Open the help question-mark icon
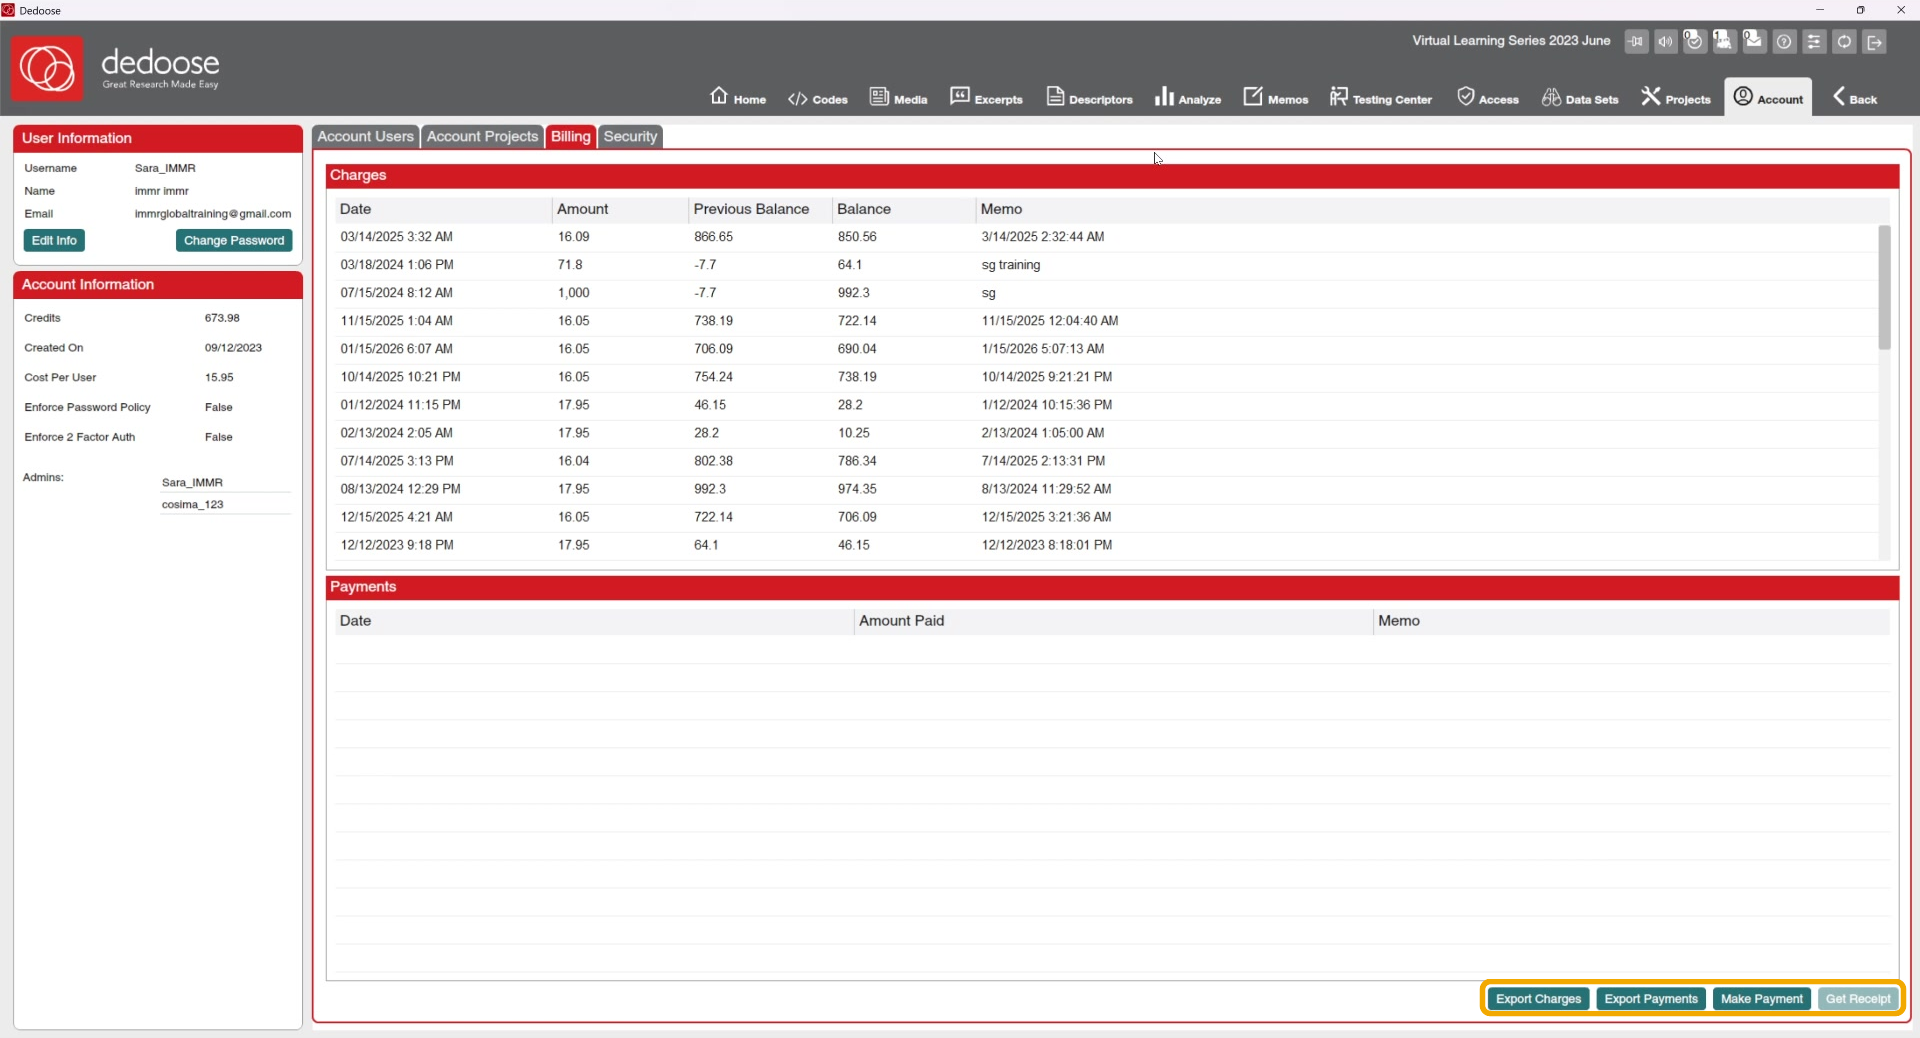 pyautogui.click(x=1785, y=42)
